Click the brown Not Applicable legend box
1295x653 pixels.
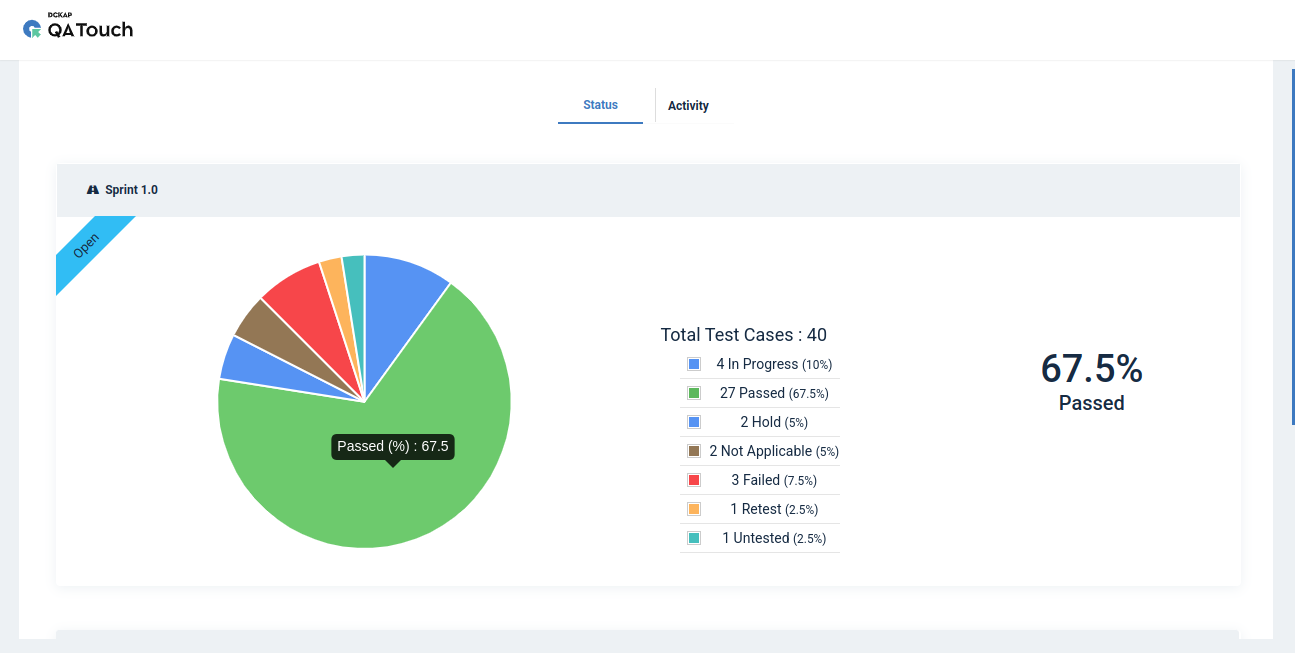[x=694, y=451]
